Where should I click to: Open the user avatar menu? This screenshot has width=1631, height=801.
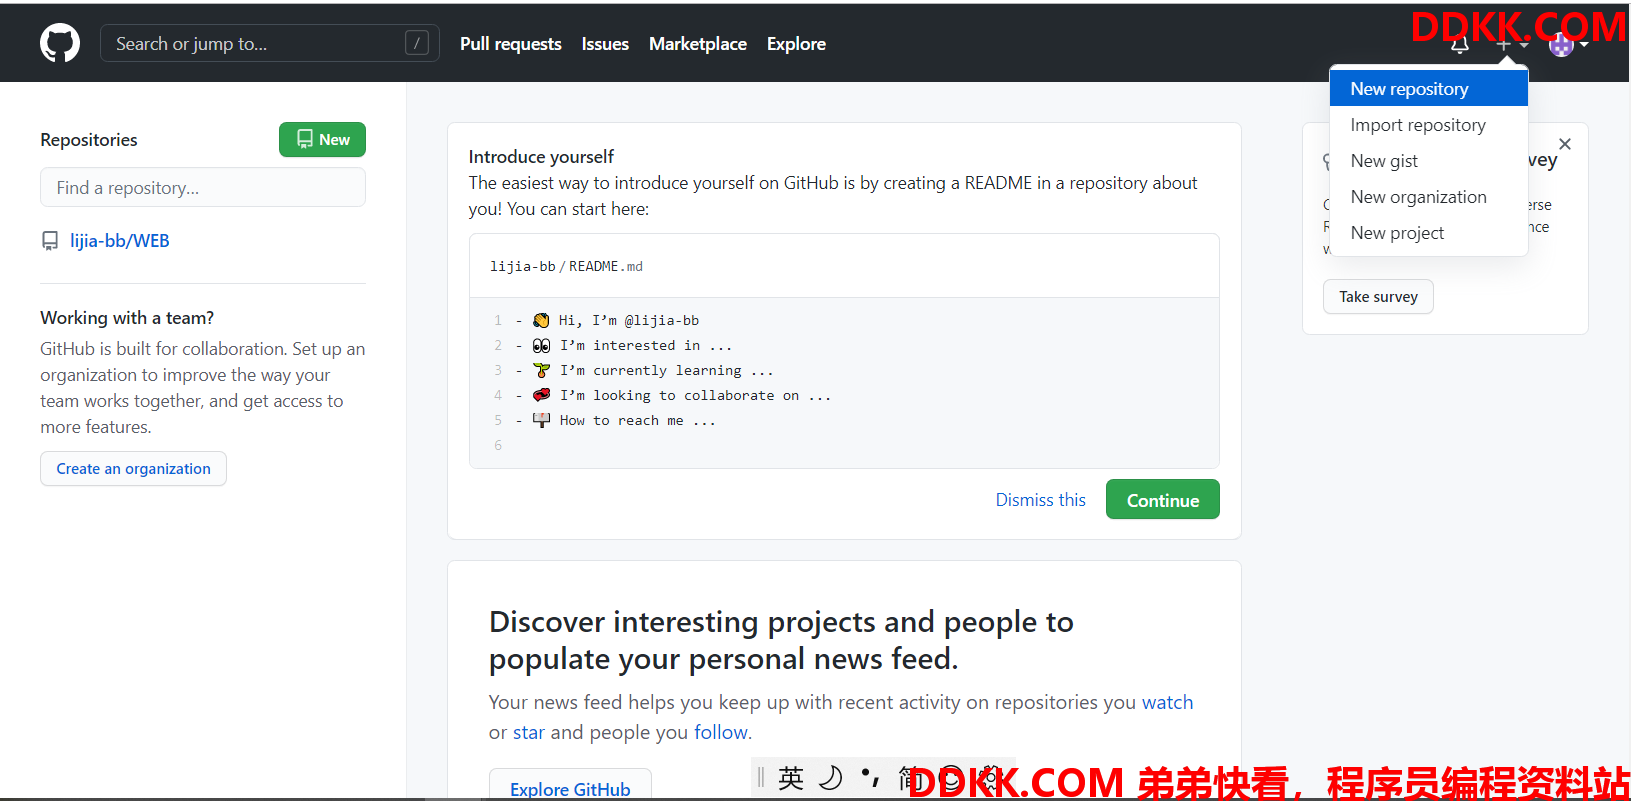pyautogui.click(x=1568, y=45)
